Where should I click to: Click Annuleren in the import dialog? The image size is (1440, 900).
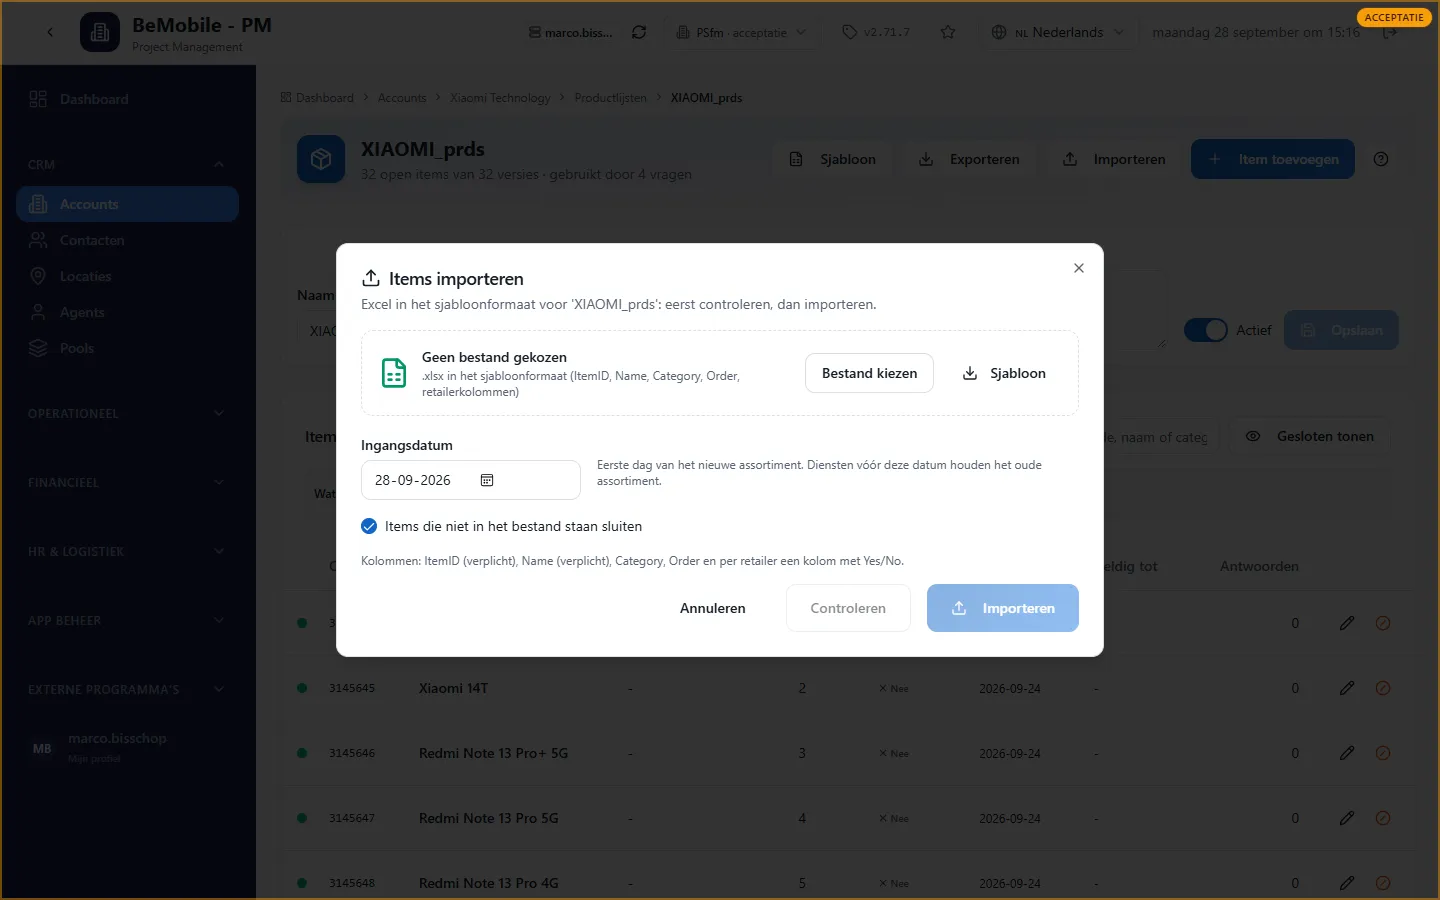coord(712,608)
